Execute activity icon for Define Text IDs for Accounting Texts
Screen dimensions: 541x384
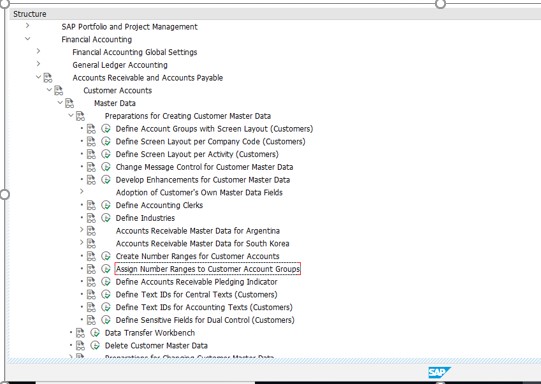point(106,307)
